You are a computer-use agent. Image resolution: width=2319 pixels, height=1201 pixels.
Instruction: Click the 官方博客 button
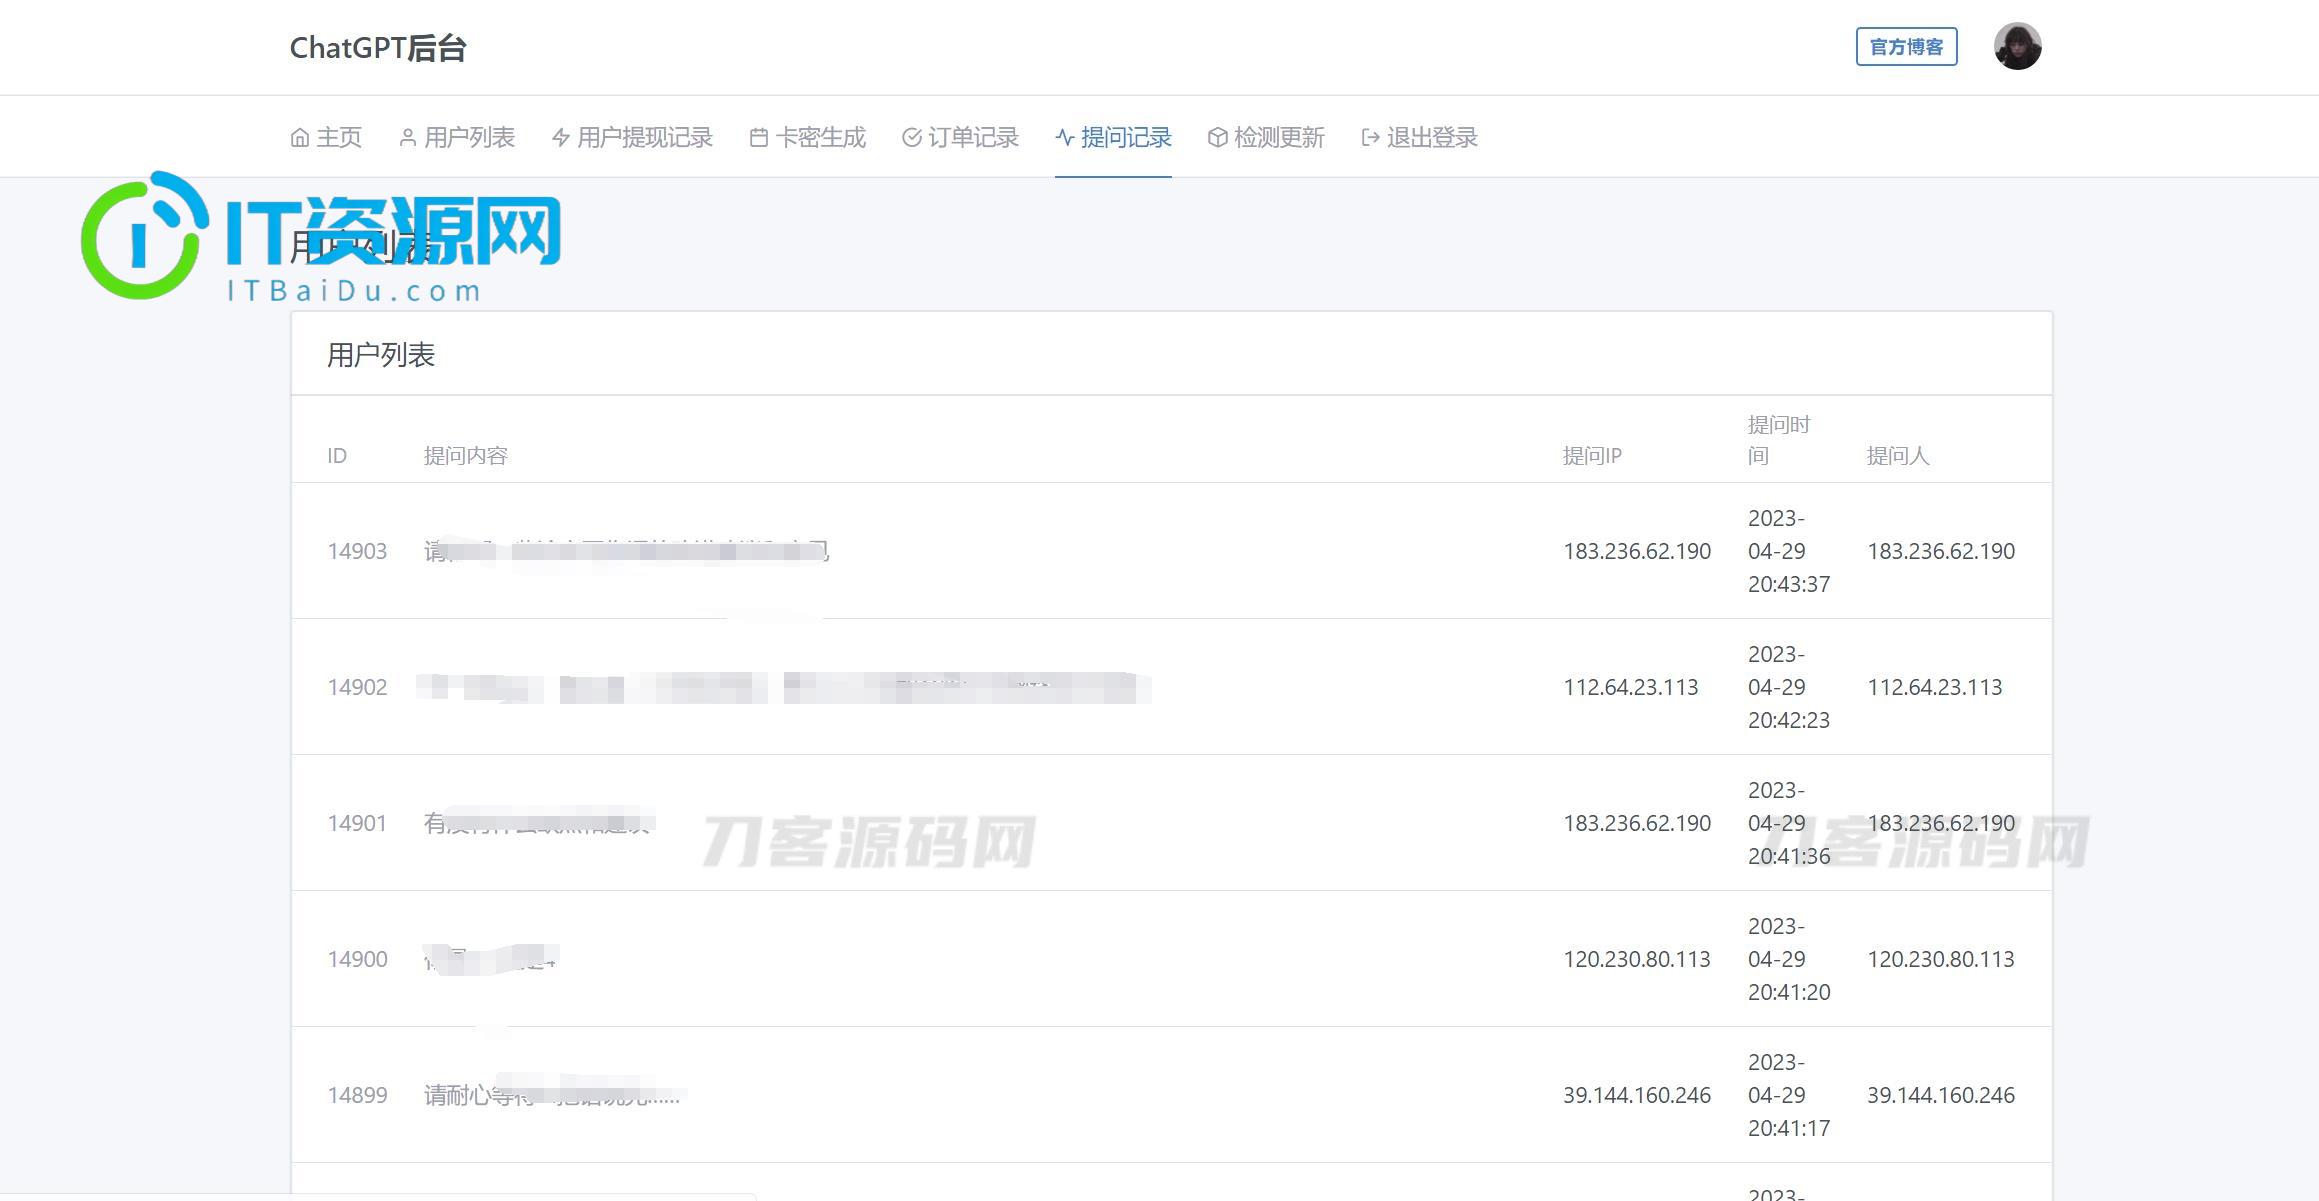1906,47
